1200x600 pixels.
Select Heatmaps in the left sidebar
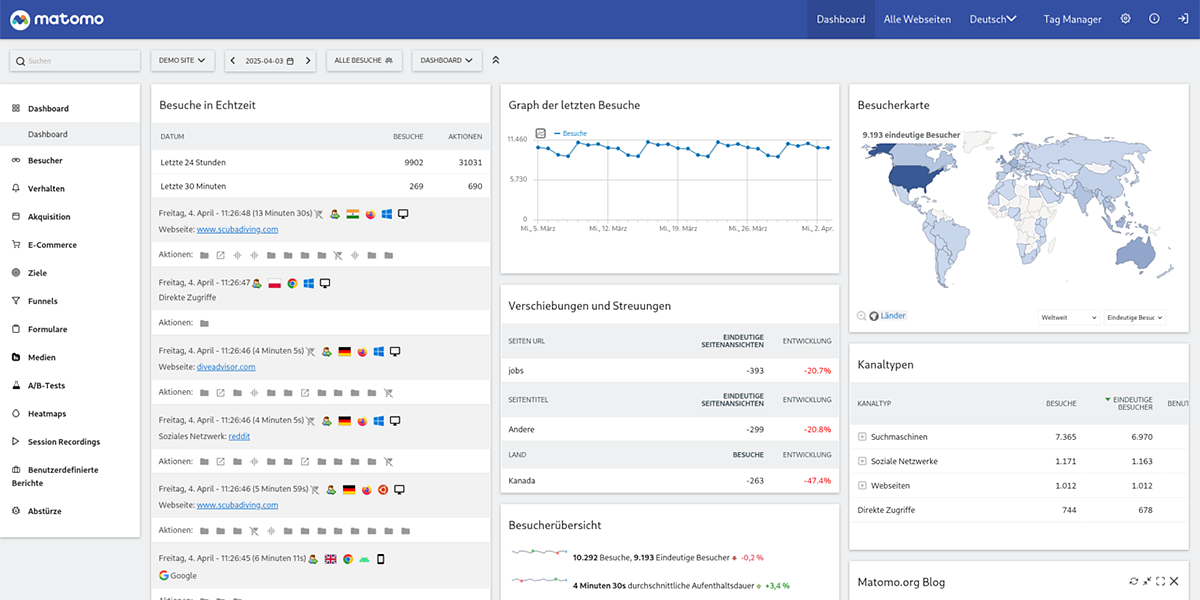[46, 413]
